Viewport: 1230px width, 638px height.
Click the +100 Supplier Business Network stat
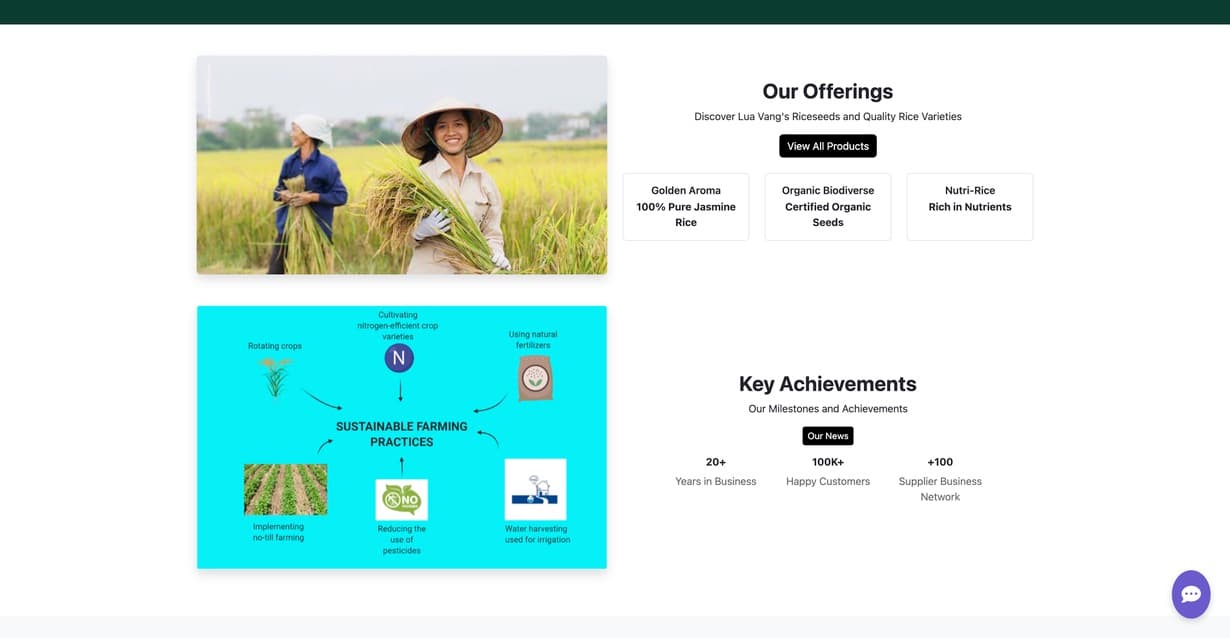pyautogui.click(x=940, y=480)
